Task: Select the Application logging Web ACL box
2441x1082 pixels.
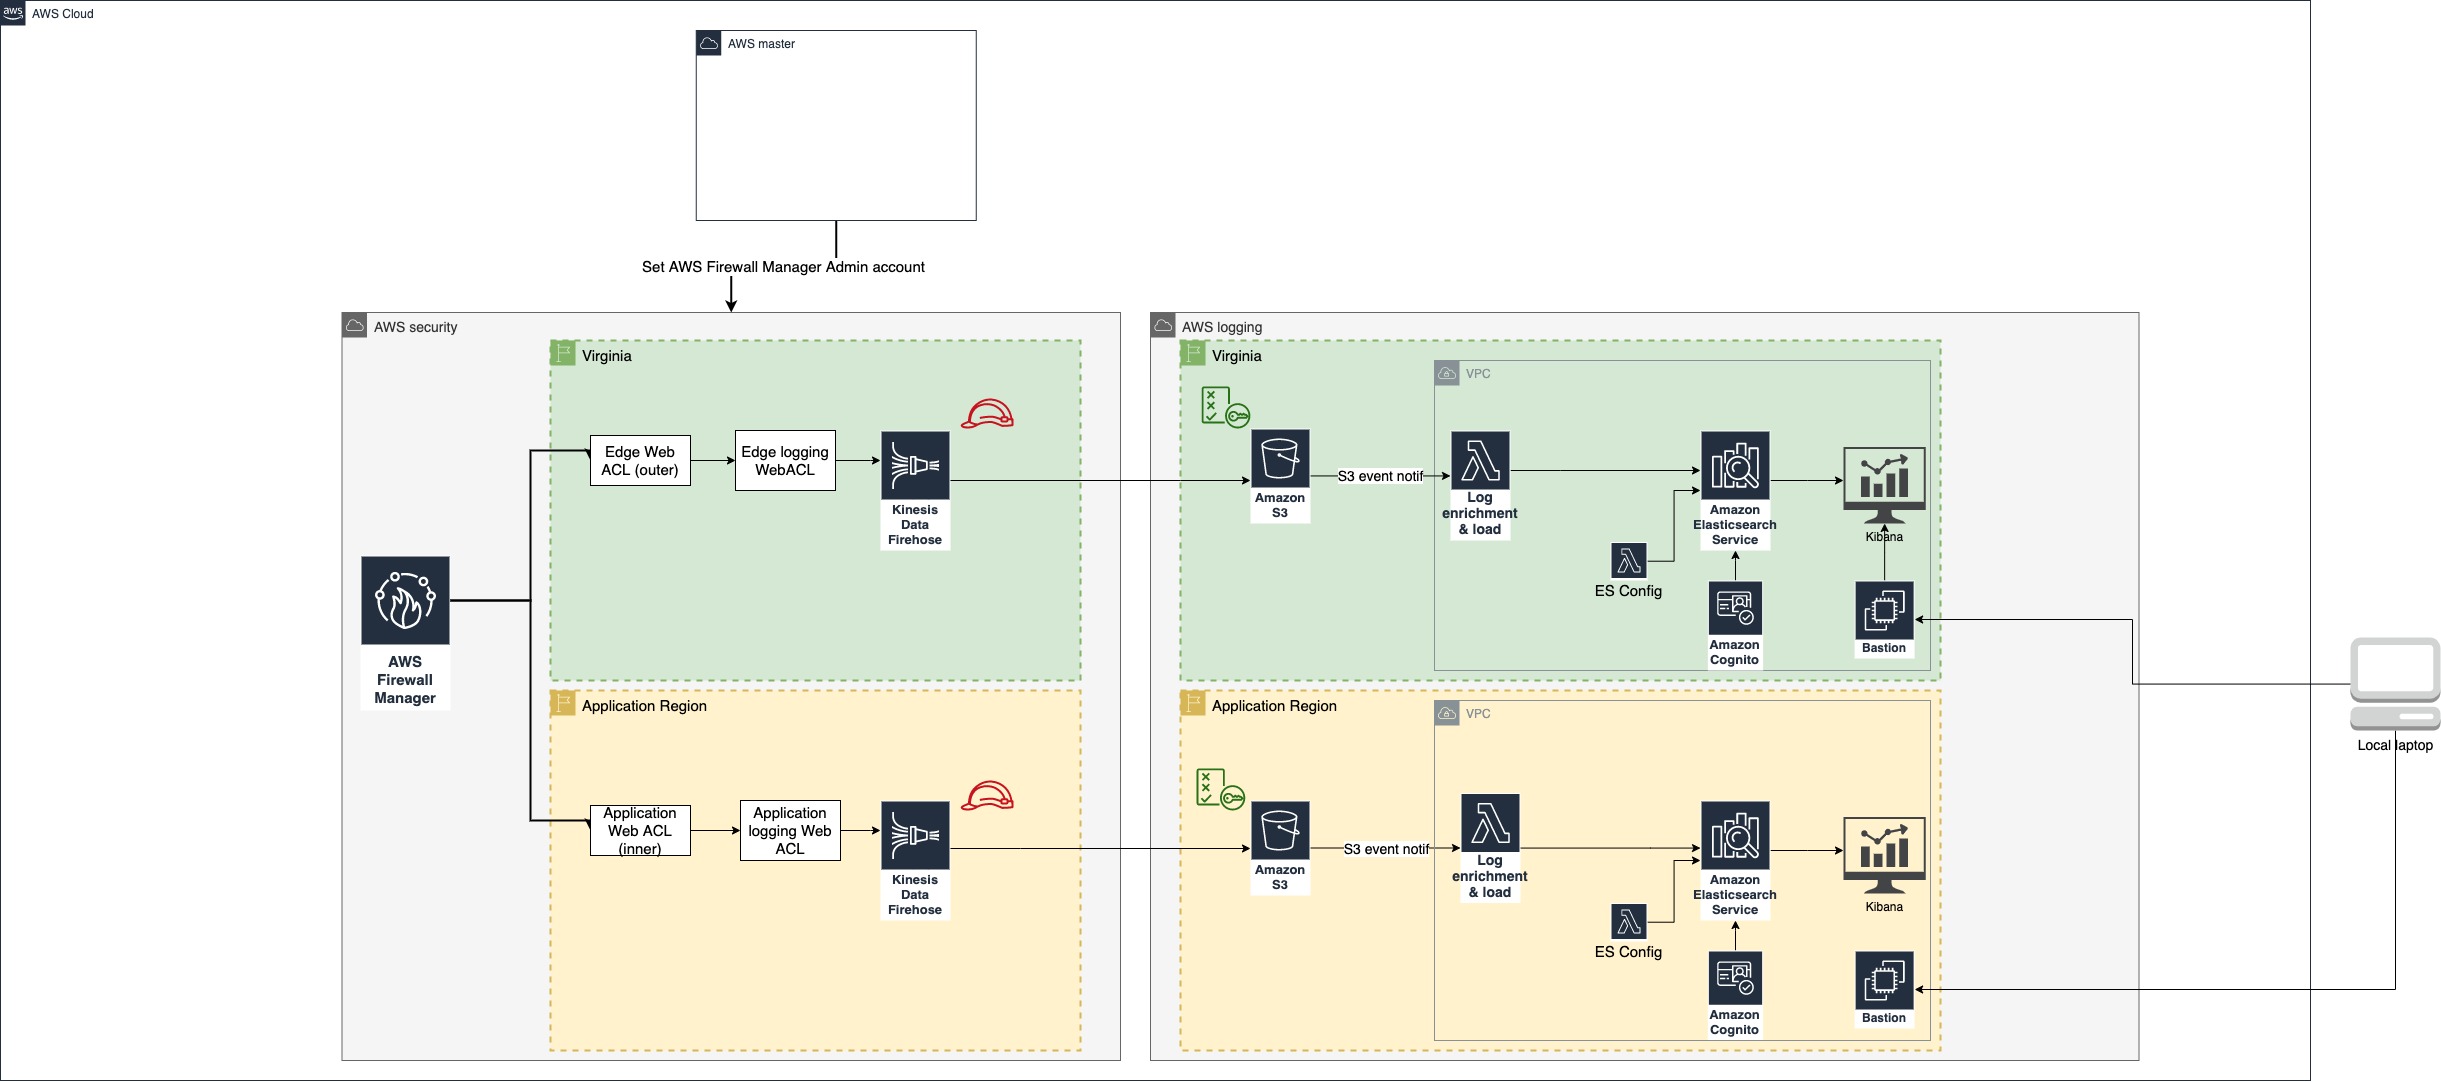Action: coord(790,831)
